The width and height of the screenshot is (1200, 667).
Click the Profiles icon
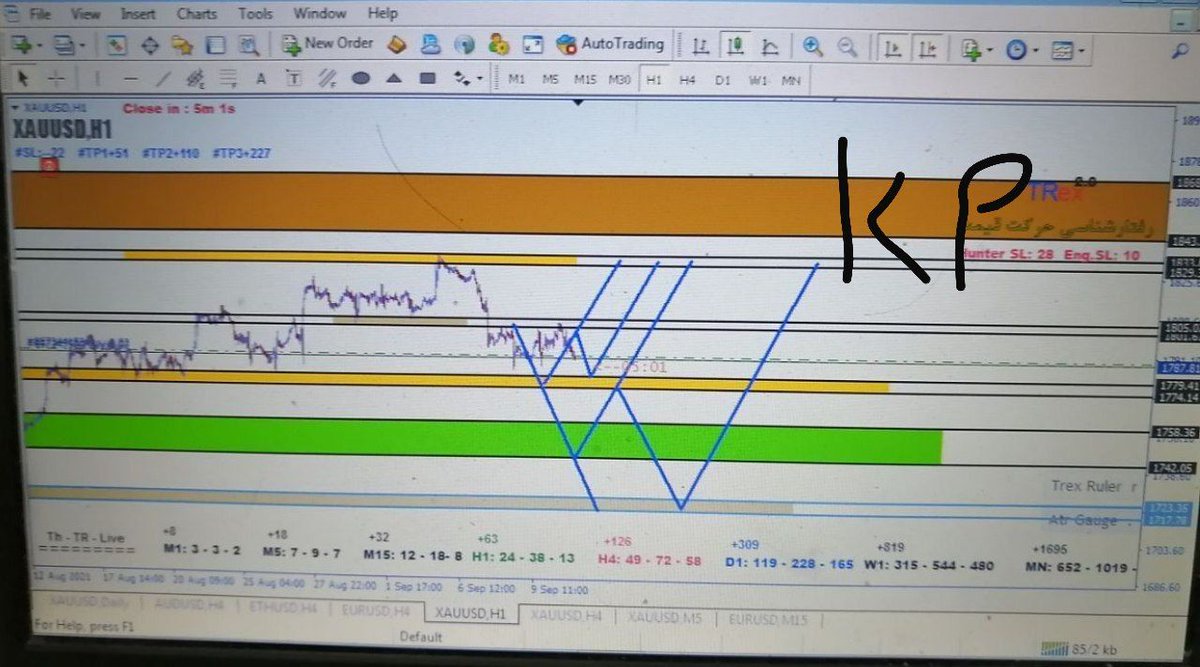(62, 45)
